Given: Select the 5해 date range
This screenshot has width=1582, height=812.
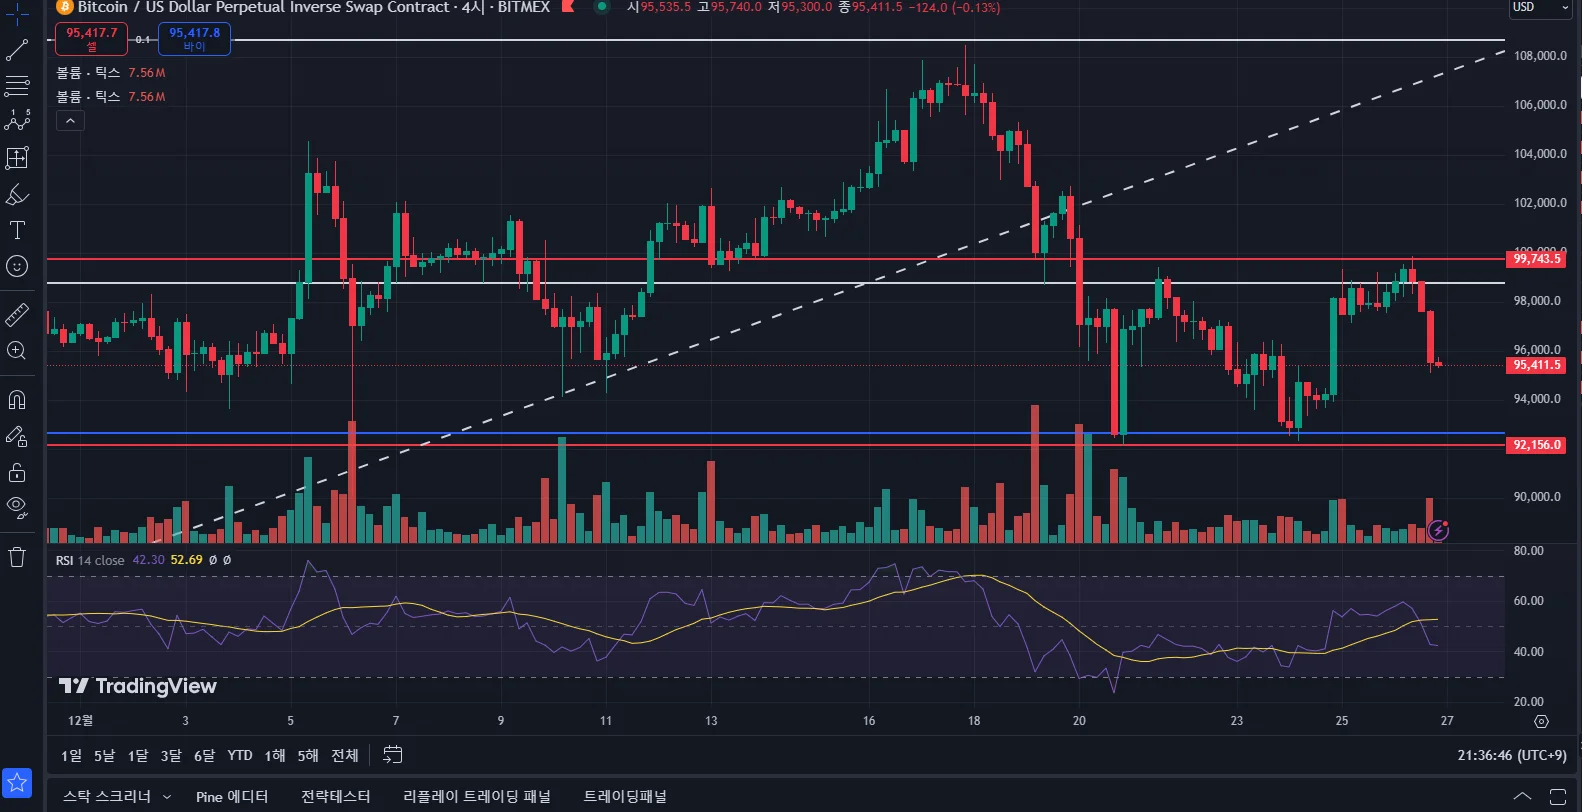Looking at the screenshot, I should coord(308,755).
